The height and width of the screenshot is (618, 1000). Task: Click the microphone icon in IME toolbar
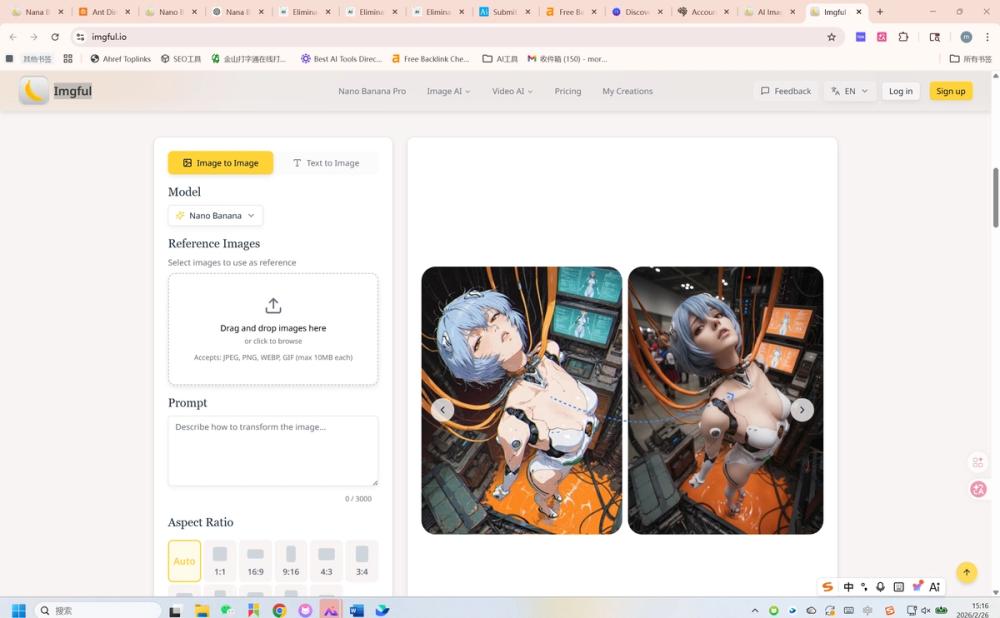click(x=880, y=587)
